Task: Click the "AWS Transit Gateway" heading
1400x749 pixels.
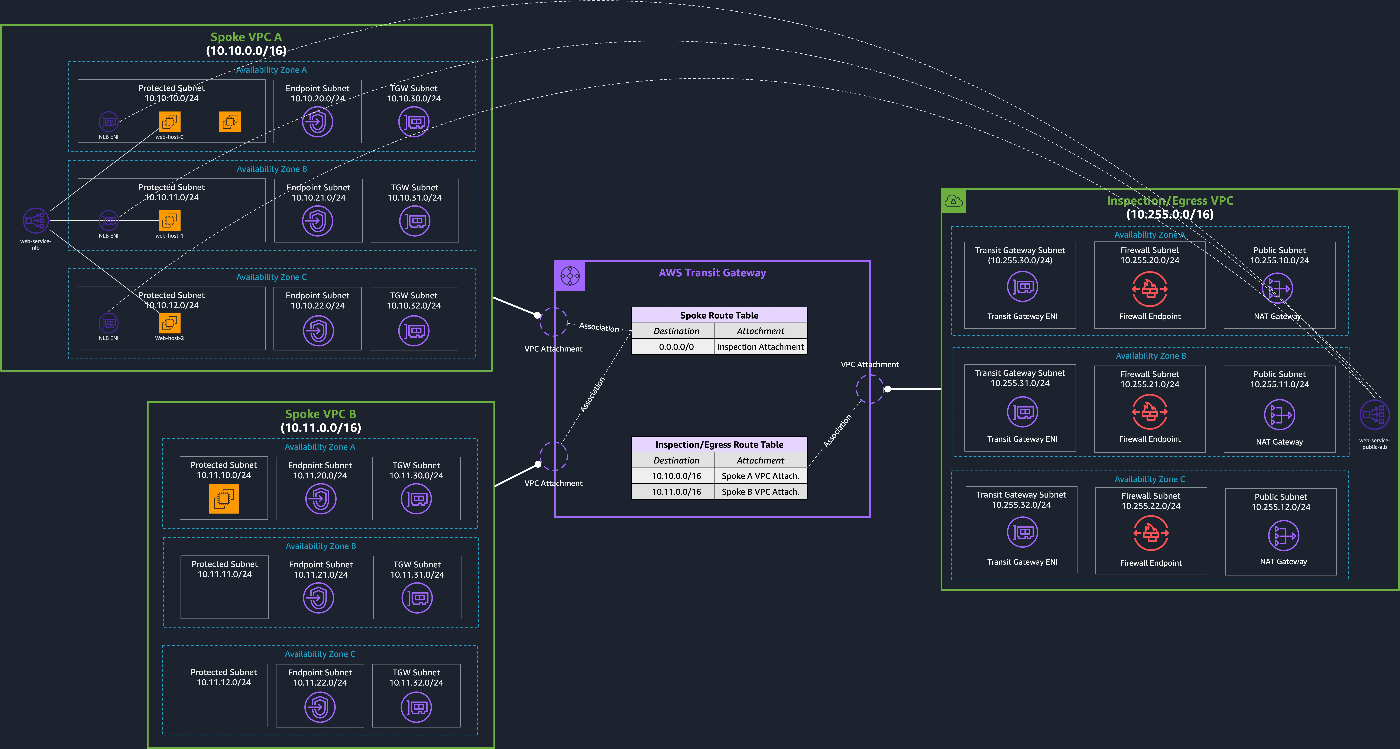Action: (x=711, y=273)
